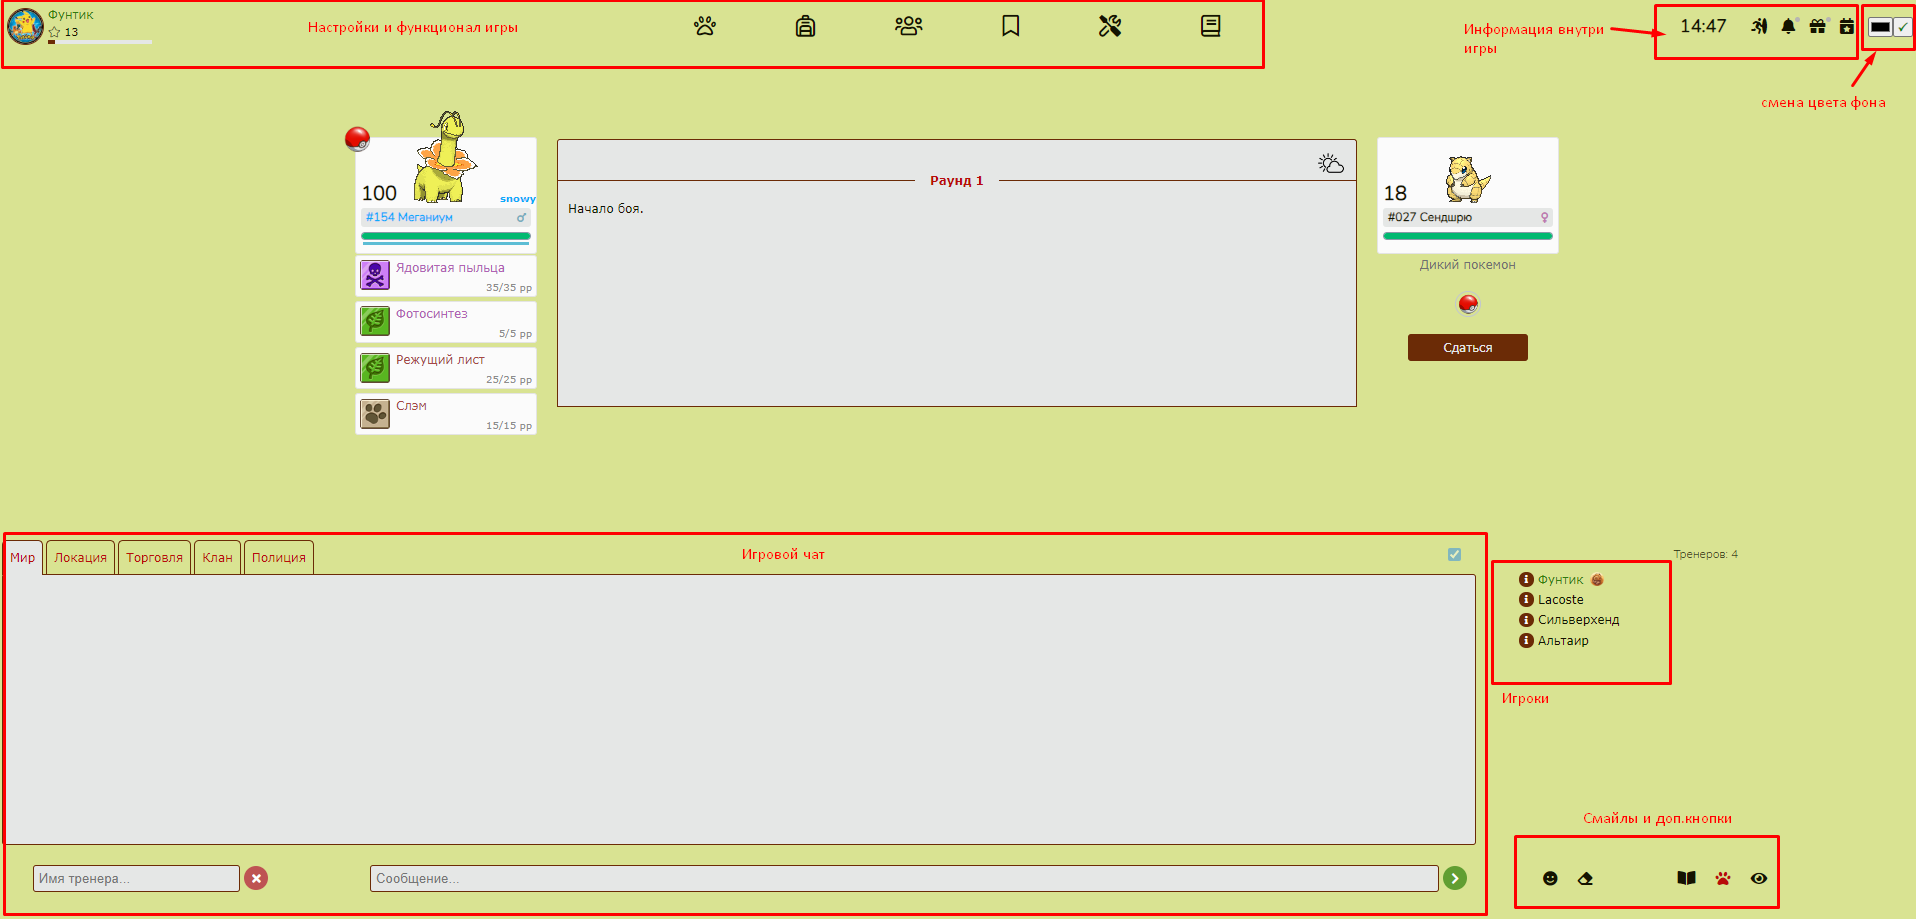Viewport: 1916px width, 919px height.
Task: Open the gift box icon
Action: point(1818,26)
